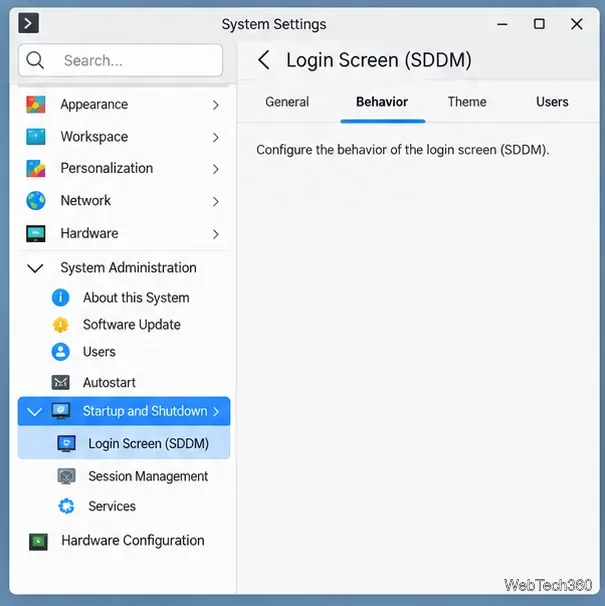The image size is (605, 606).
Task: Open Software Update entry
Action: click(131, 325)
